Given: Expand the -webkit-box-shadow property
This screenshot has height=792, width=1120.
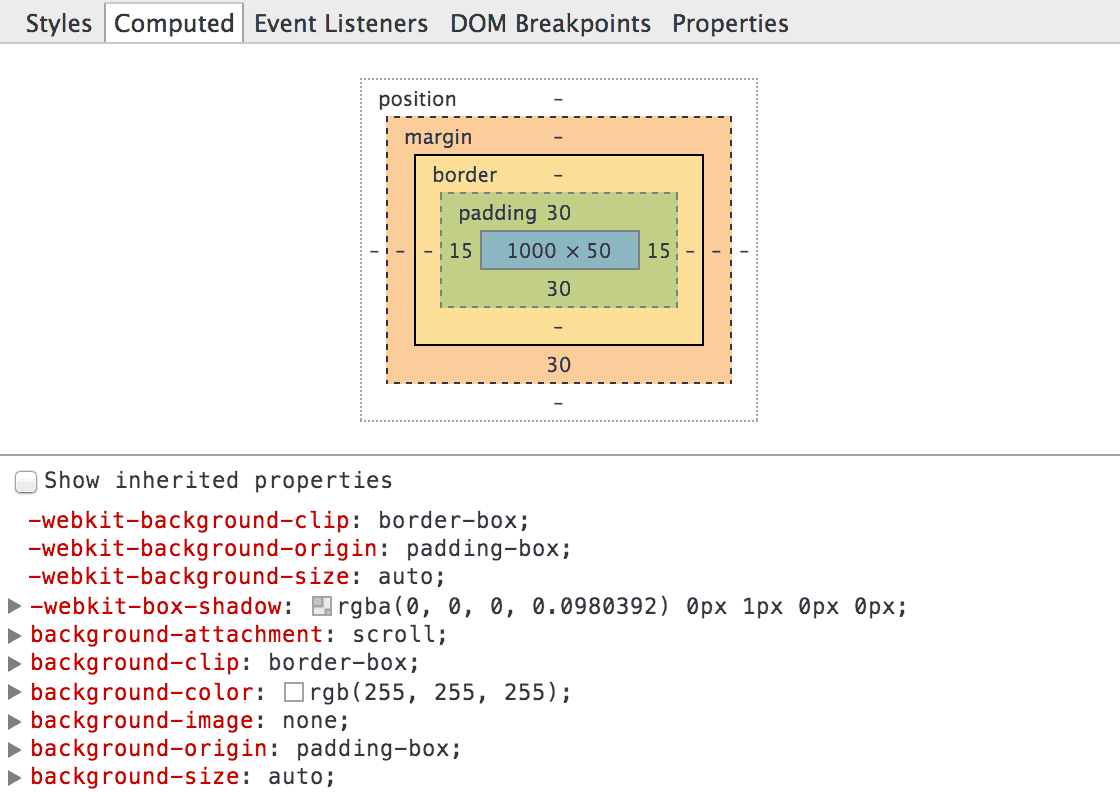Looking at the screenshot, I should pos(14,606).
